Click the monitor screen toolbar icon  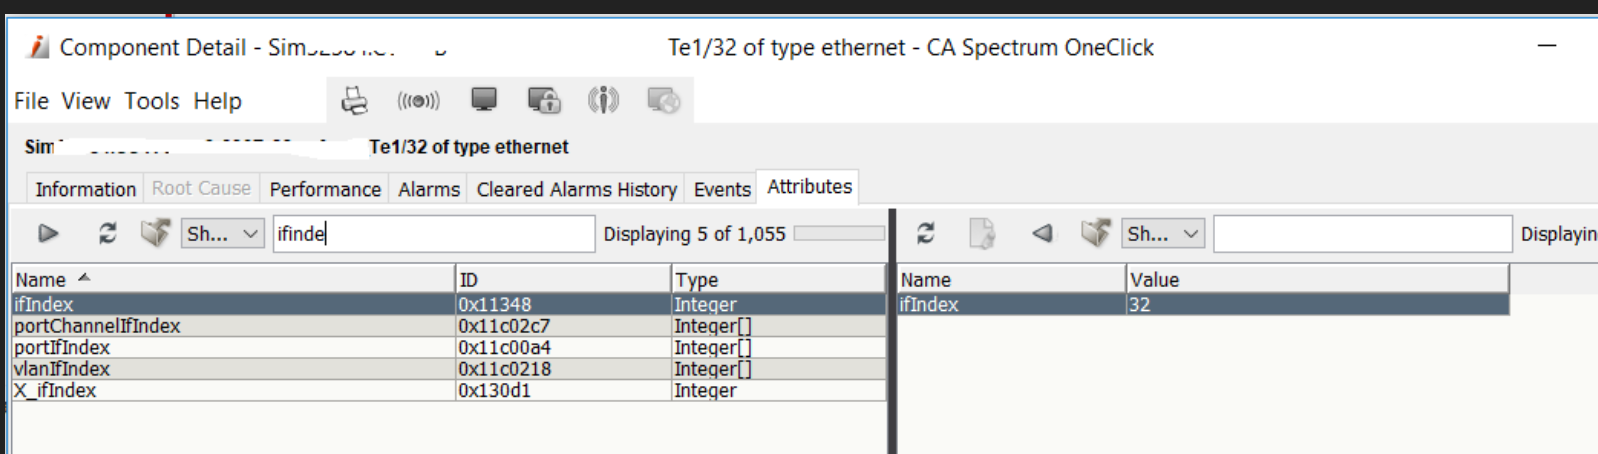click(484, 100)
